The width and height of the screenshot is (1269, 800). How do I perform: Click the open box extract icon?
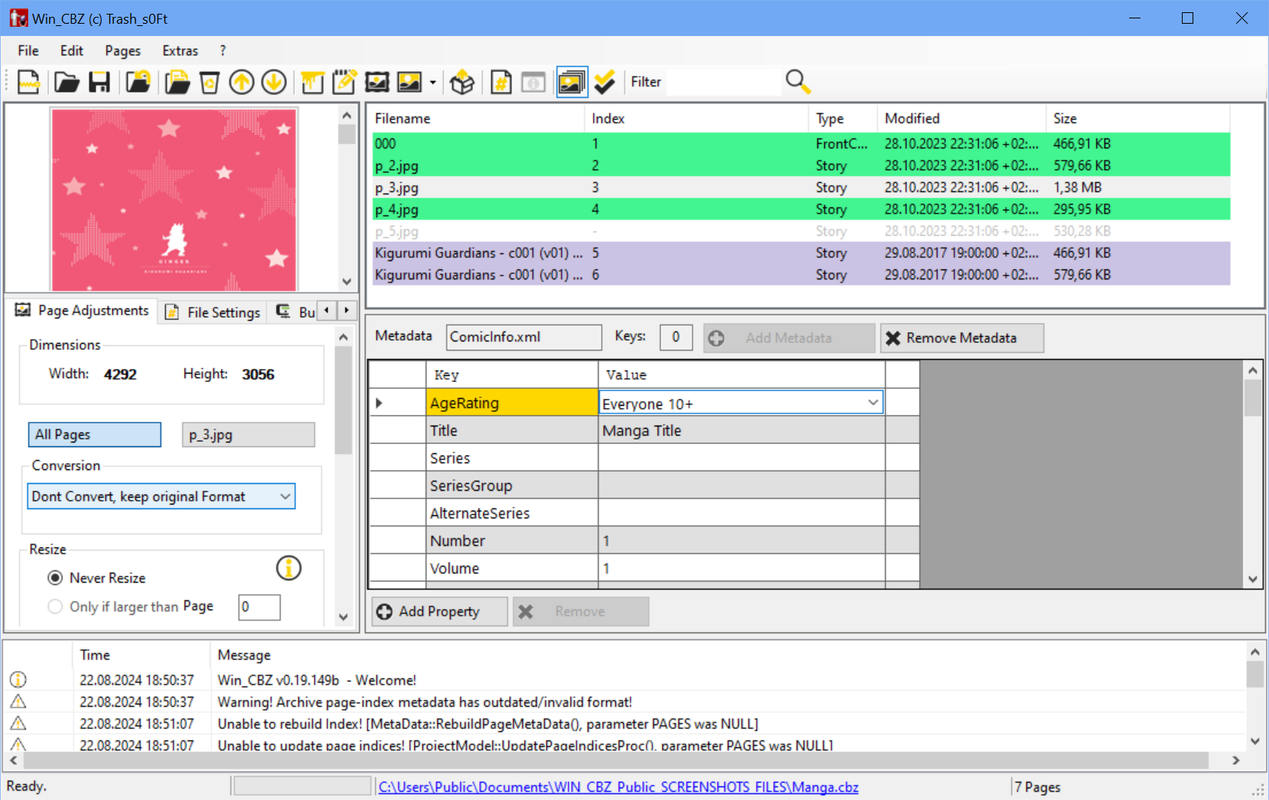pyautogui.click(x=462, y=82)
